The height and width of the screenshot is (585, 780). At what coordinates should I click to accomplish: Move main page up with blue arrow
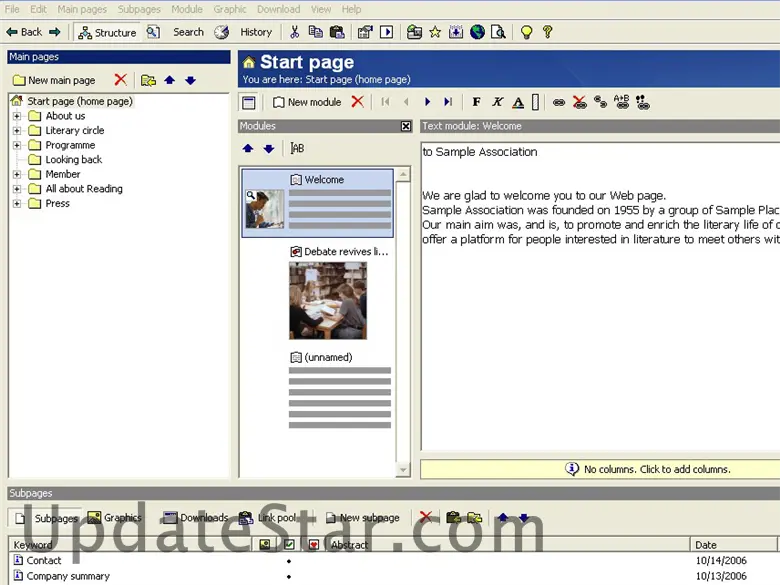[x=170, y=80]
